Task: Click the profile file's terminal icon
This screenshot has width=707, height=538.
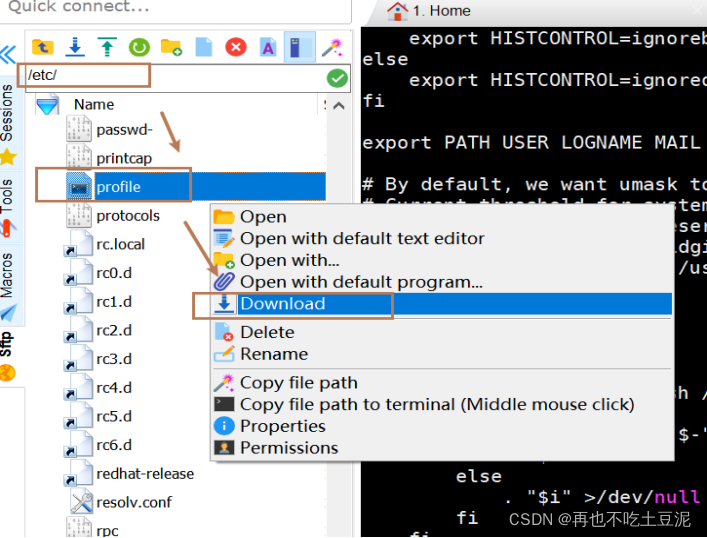Action: coord(79,187)
